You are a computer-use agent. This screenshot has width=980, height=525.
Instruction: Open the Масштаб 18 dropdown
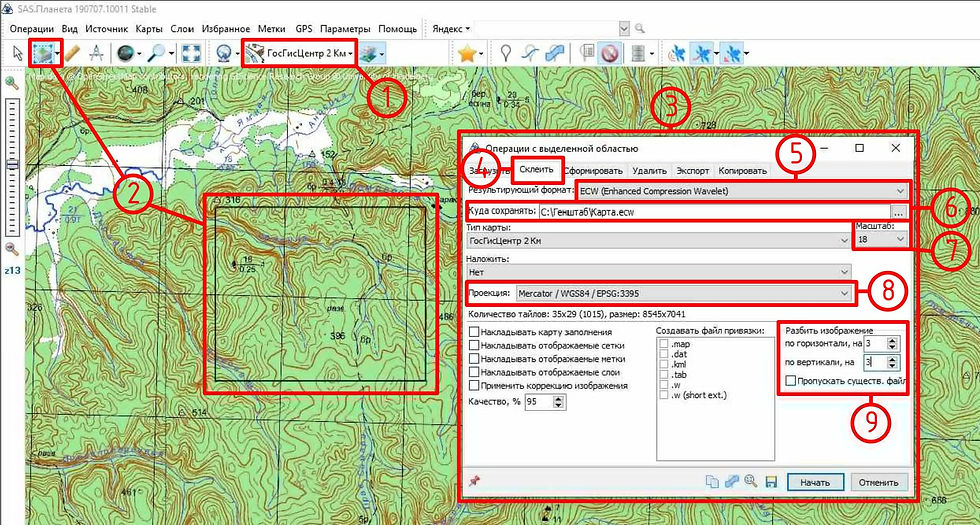click(881, 239)
